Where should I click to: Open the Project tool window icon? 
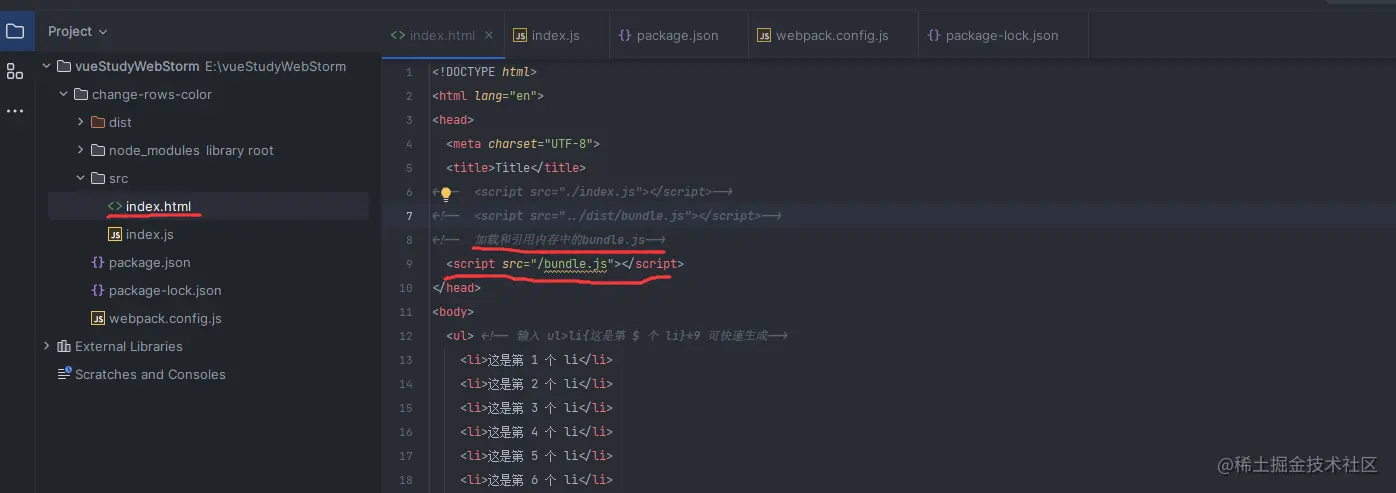point(15,31)
